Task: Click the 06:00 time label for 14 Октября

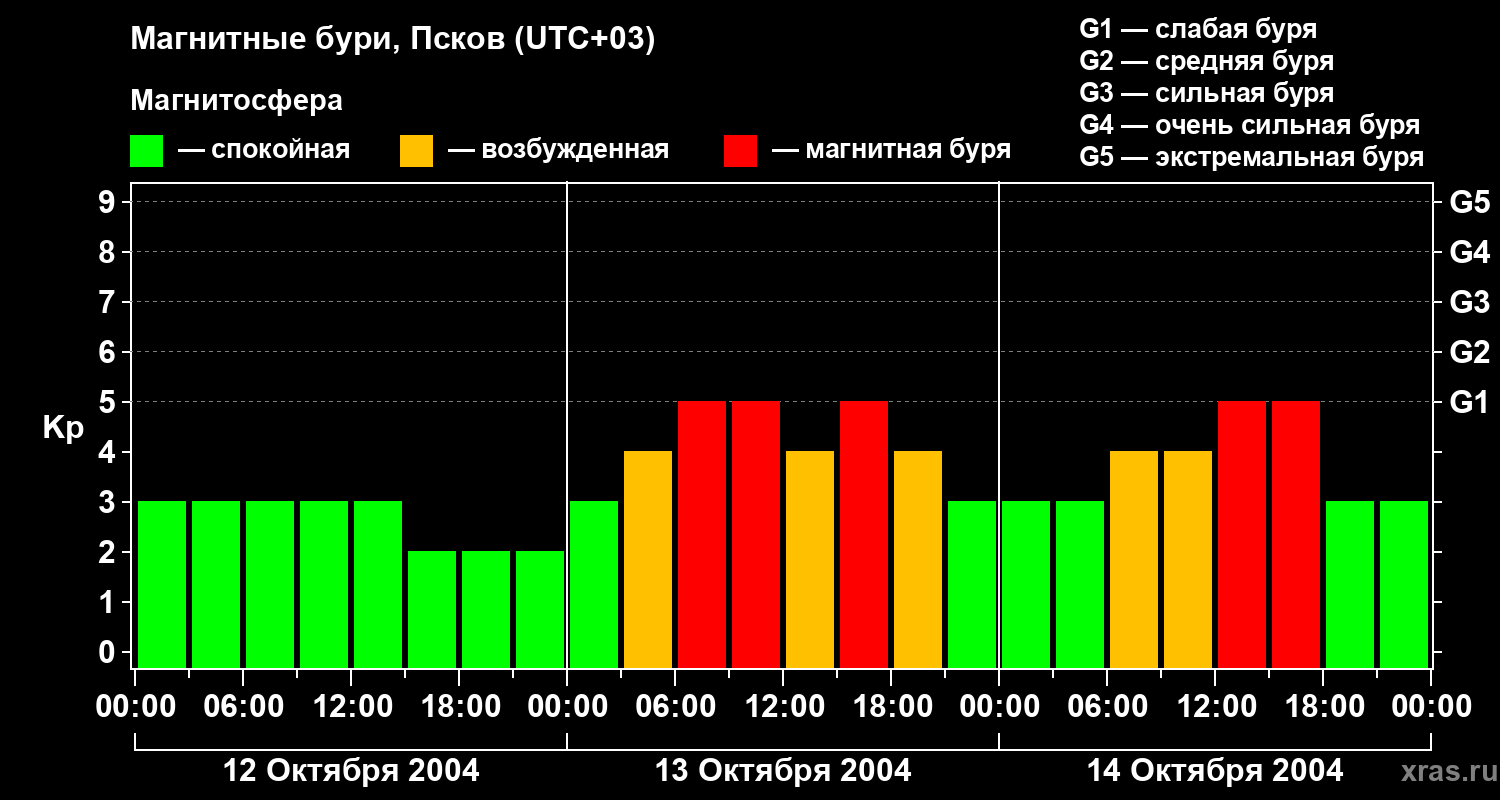Action: pyautogui.click(x=1107, y=707)
